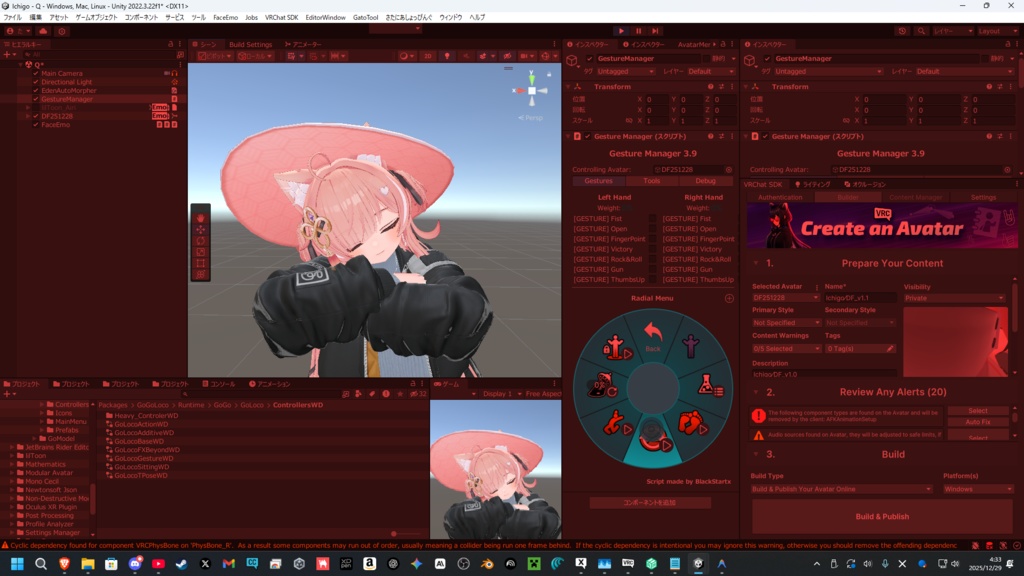The width and height of the screenshot is (1024, 576).
Task: Click the avatar Name input field
Action: 859,298
